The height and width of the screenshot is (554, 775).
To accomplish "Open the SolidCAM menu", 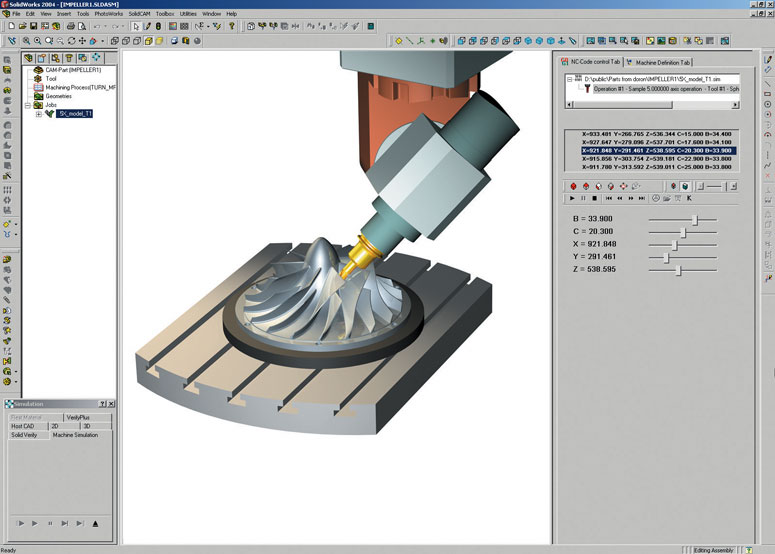I will 139,14.
